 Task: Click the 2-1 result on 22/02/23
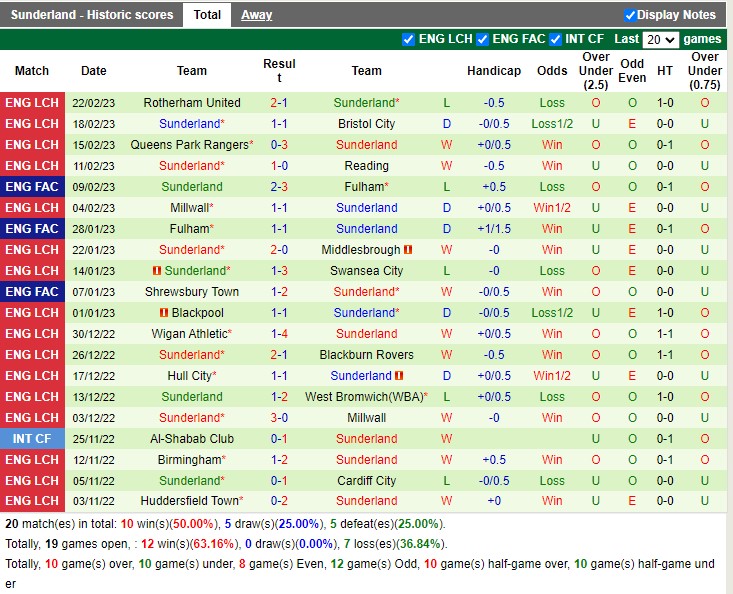pos(279,103)
